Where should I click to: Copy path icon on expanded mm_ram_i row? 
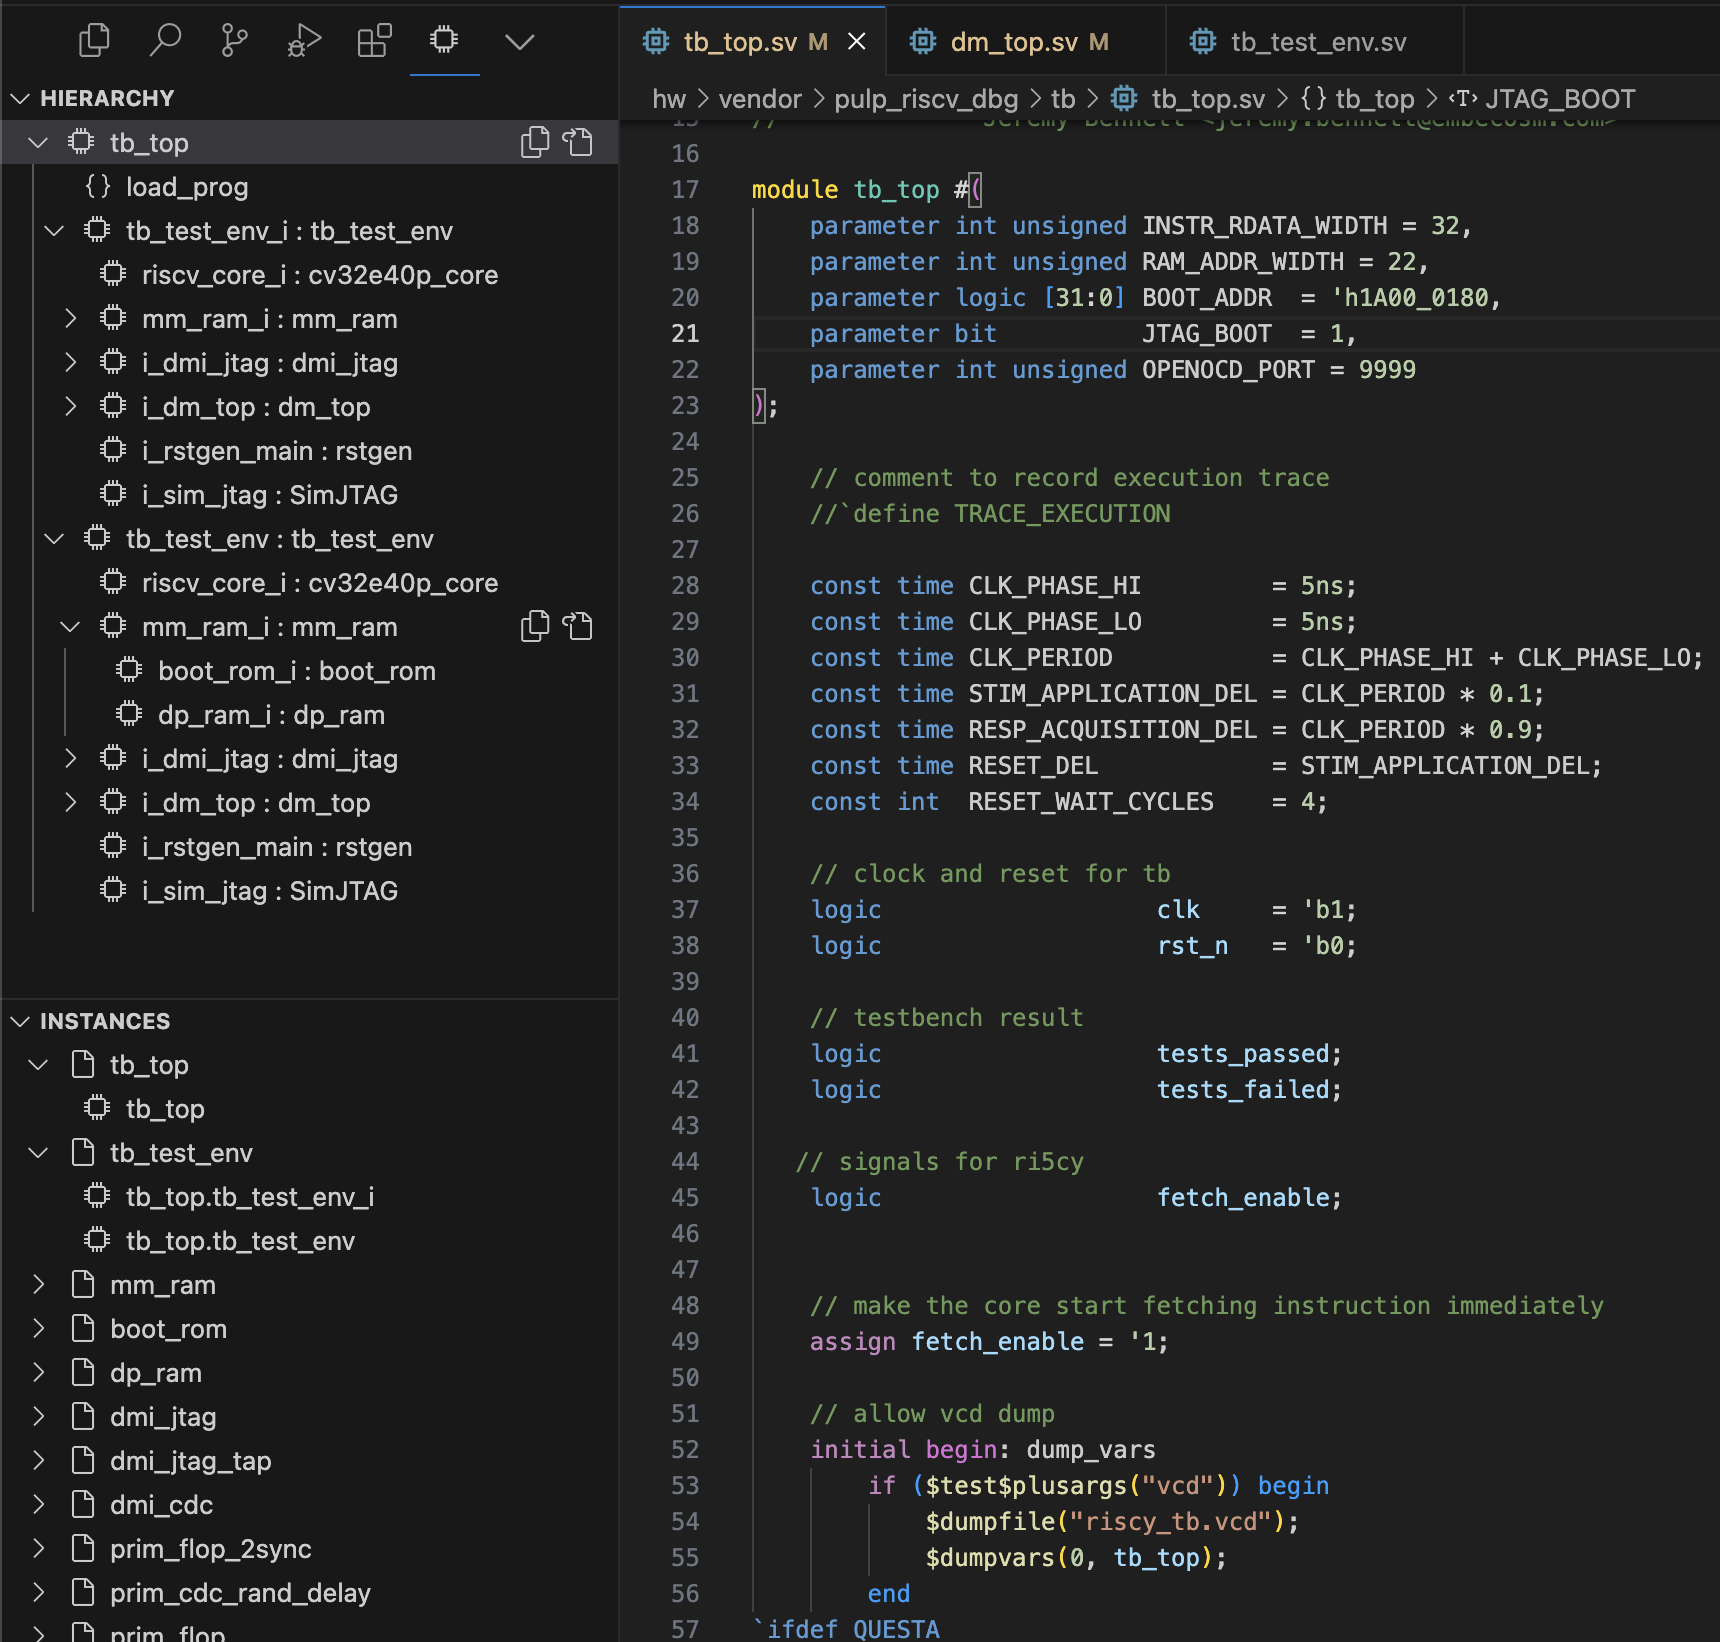coord(535,626)
